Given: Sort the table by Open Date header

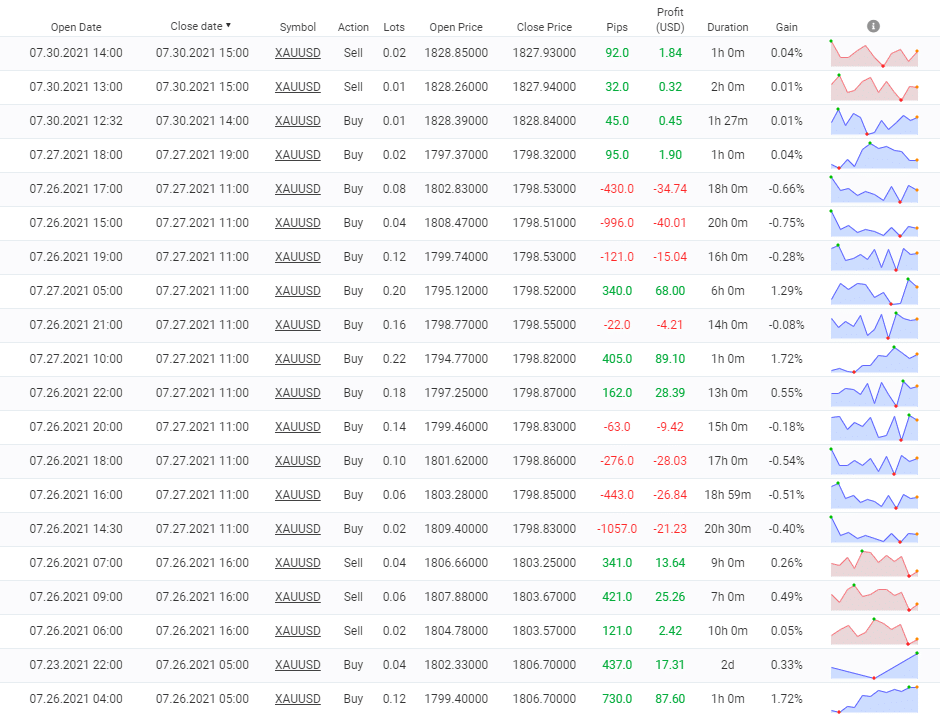Looking at the screenshot, I should pos(76,27).
